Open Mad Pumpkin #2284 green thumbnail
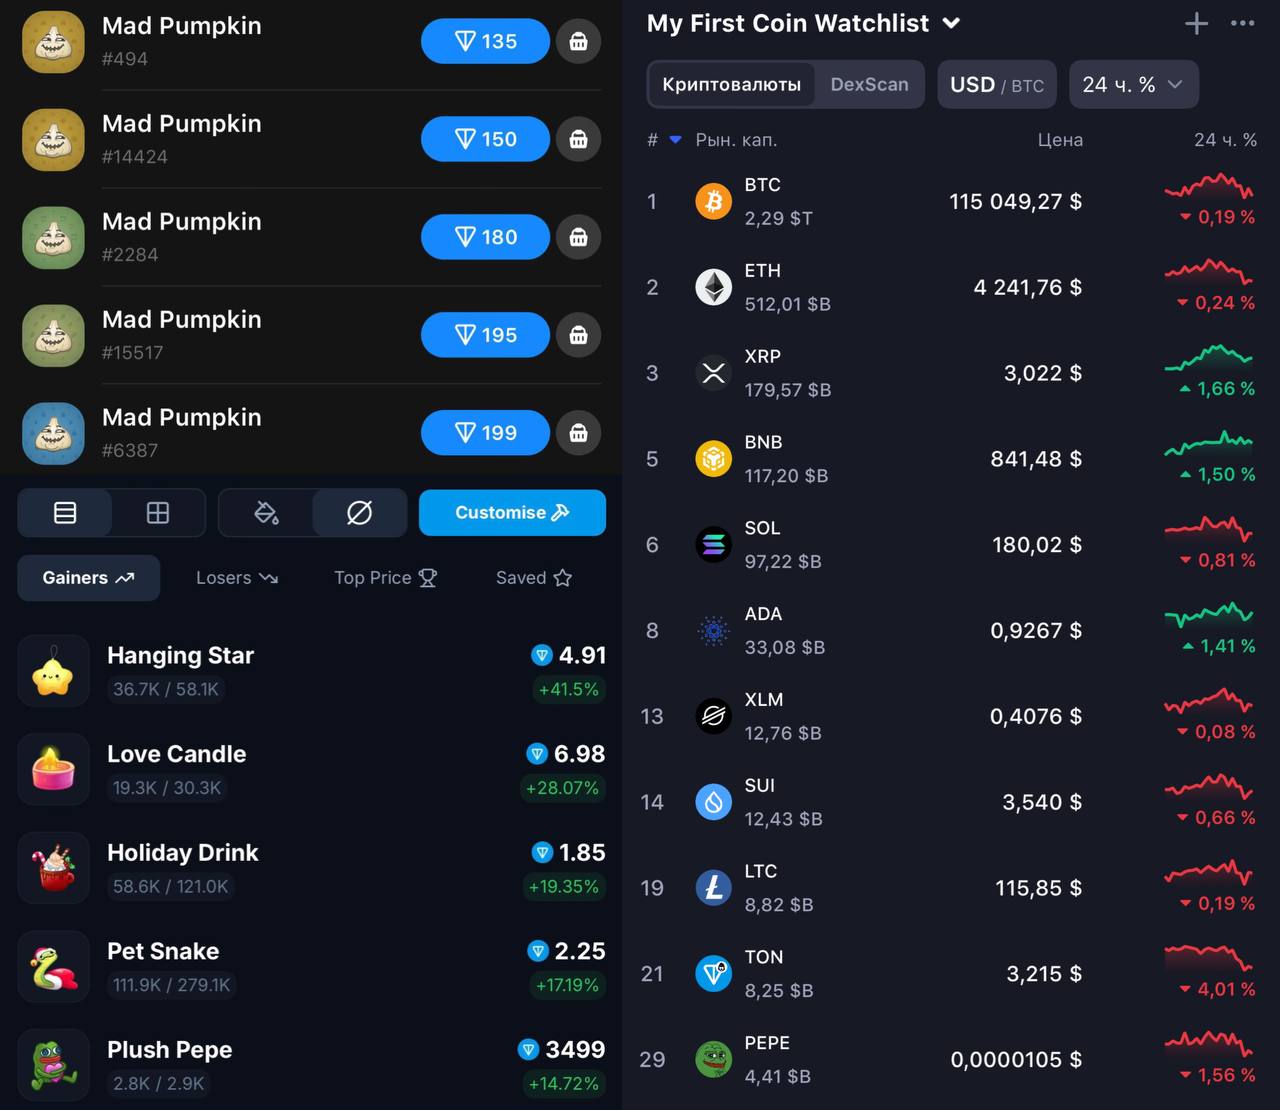 [x=54, y=238]
